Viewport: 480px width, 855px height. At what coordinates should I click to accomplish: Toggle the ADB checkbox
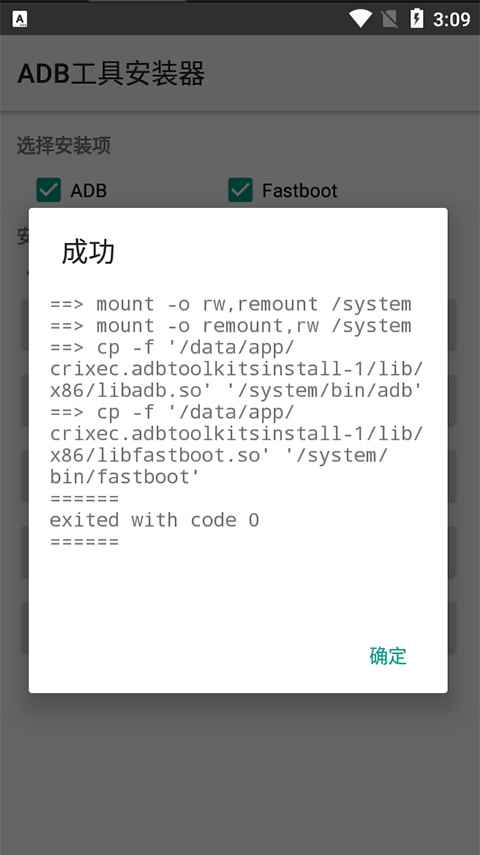tap(49, 190)
